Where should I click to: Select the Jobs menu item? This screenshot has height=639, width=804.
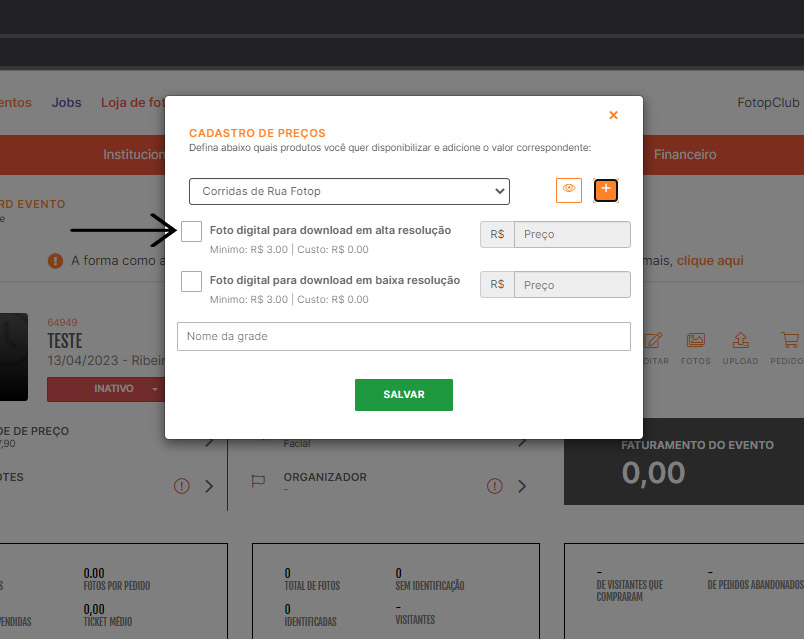click(66, 102)
